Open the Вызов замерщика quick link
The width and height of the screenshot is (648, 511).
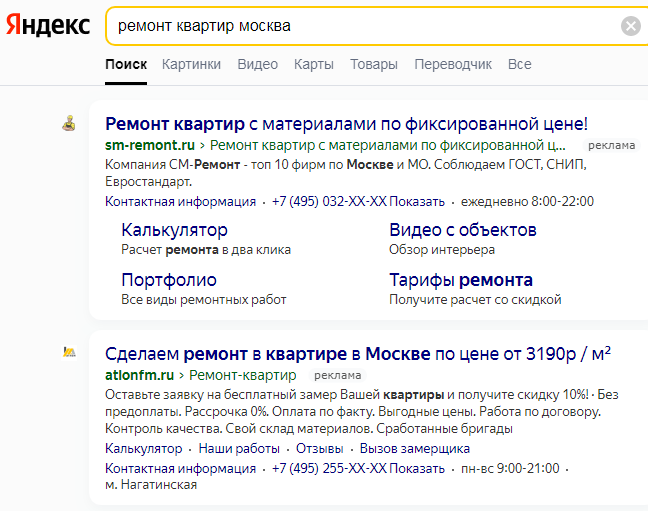(415, 448)
